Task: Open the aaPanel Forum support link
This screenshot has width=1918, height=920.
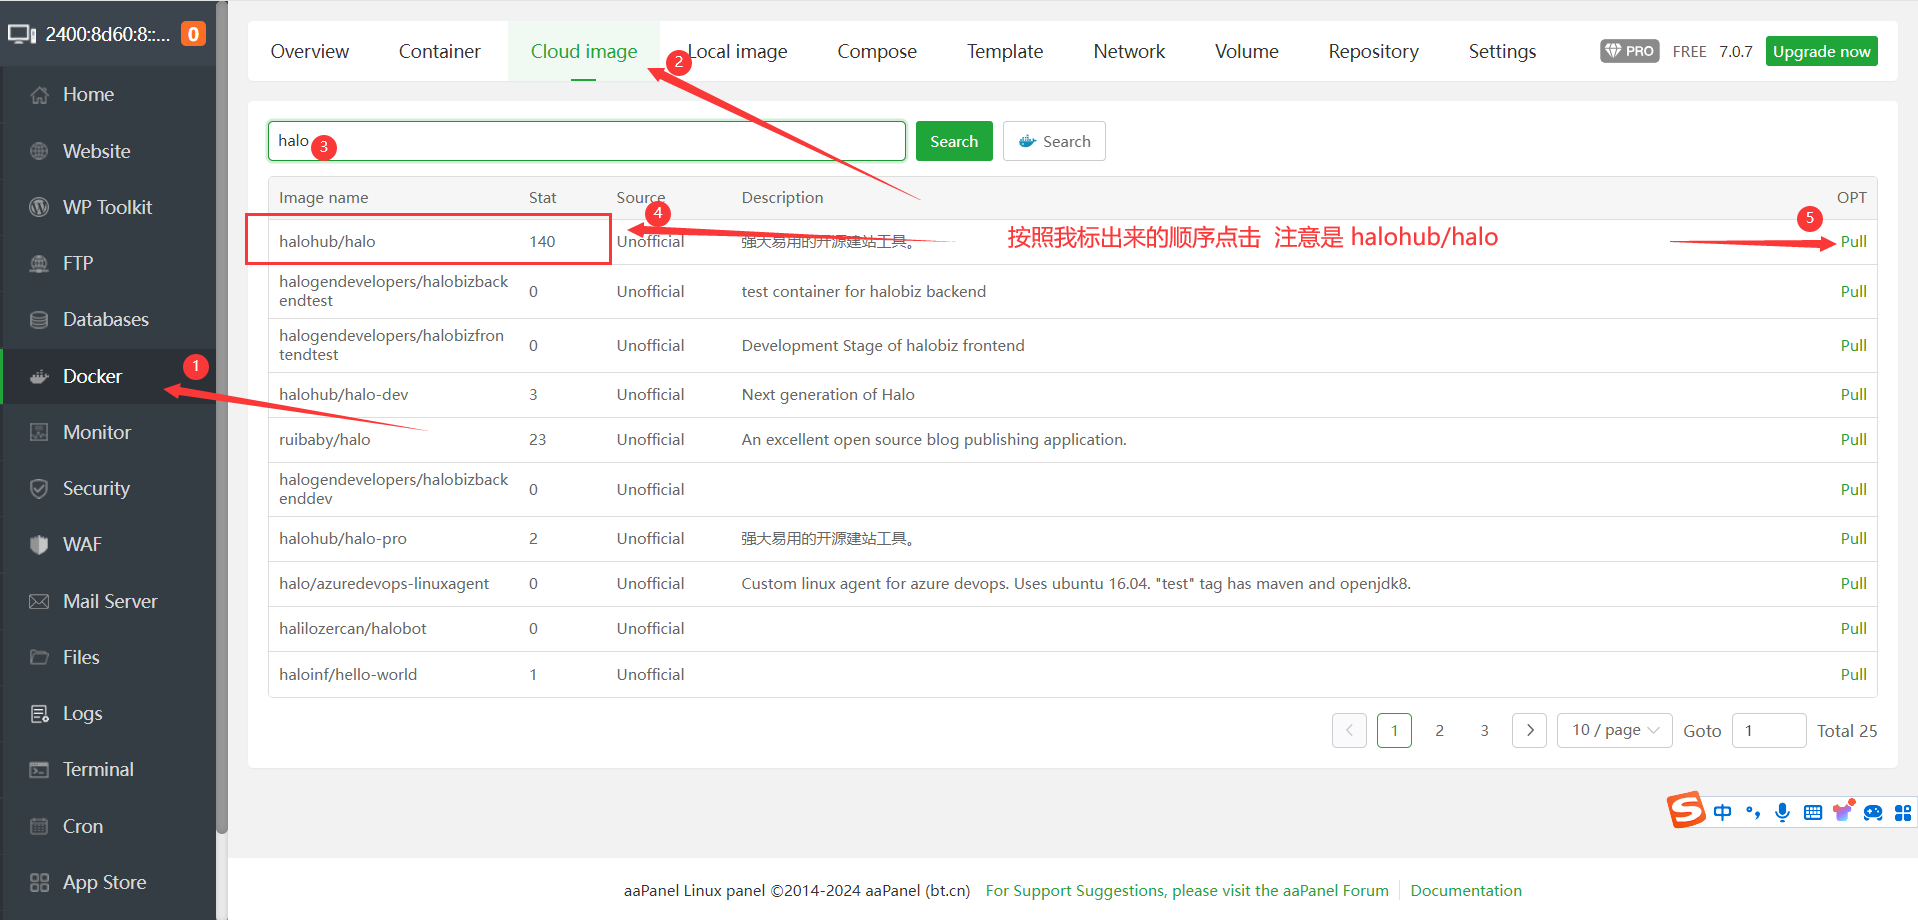Action: (x=1187, y=890)
